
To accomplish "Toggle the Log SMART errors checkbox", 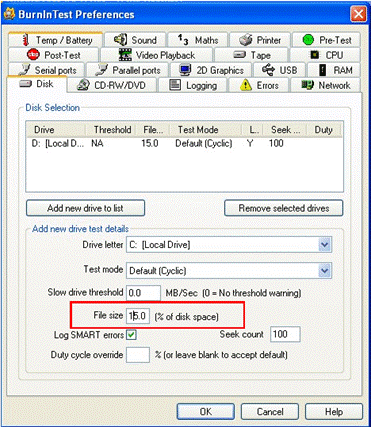I will point(132,335).
